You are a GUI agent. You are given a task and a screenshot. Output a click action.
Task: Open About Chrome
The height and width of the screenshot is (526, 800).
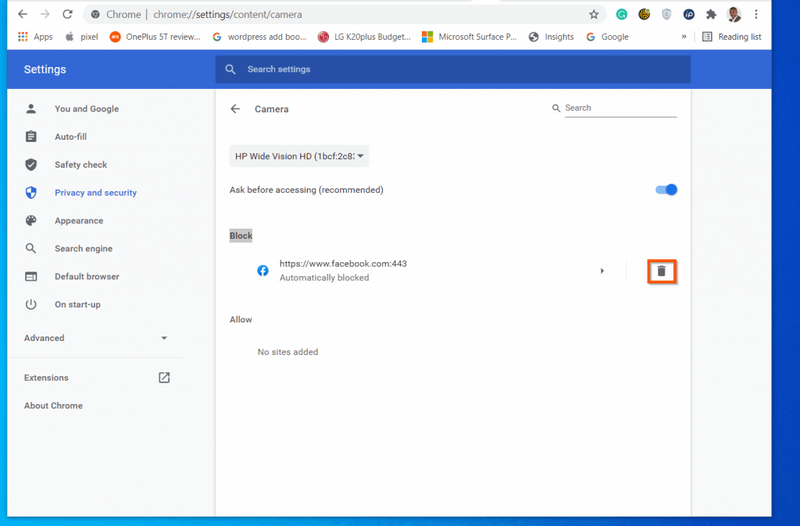pos(53,406)
